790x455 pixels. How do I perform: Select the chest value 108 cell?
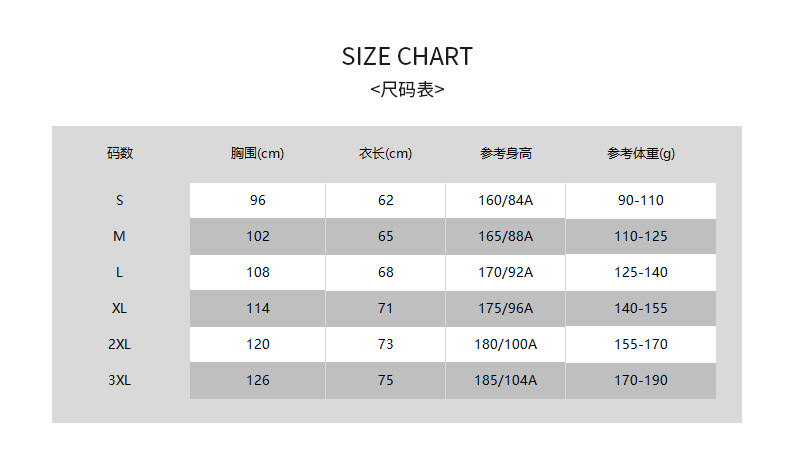[258, 272]
